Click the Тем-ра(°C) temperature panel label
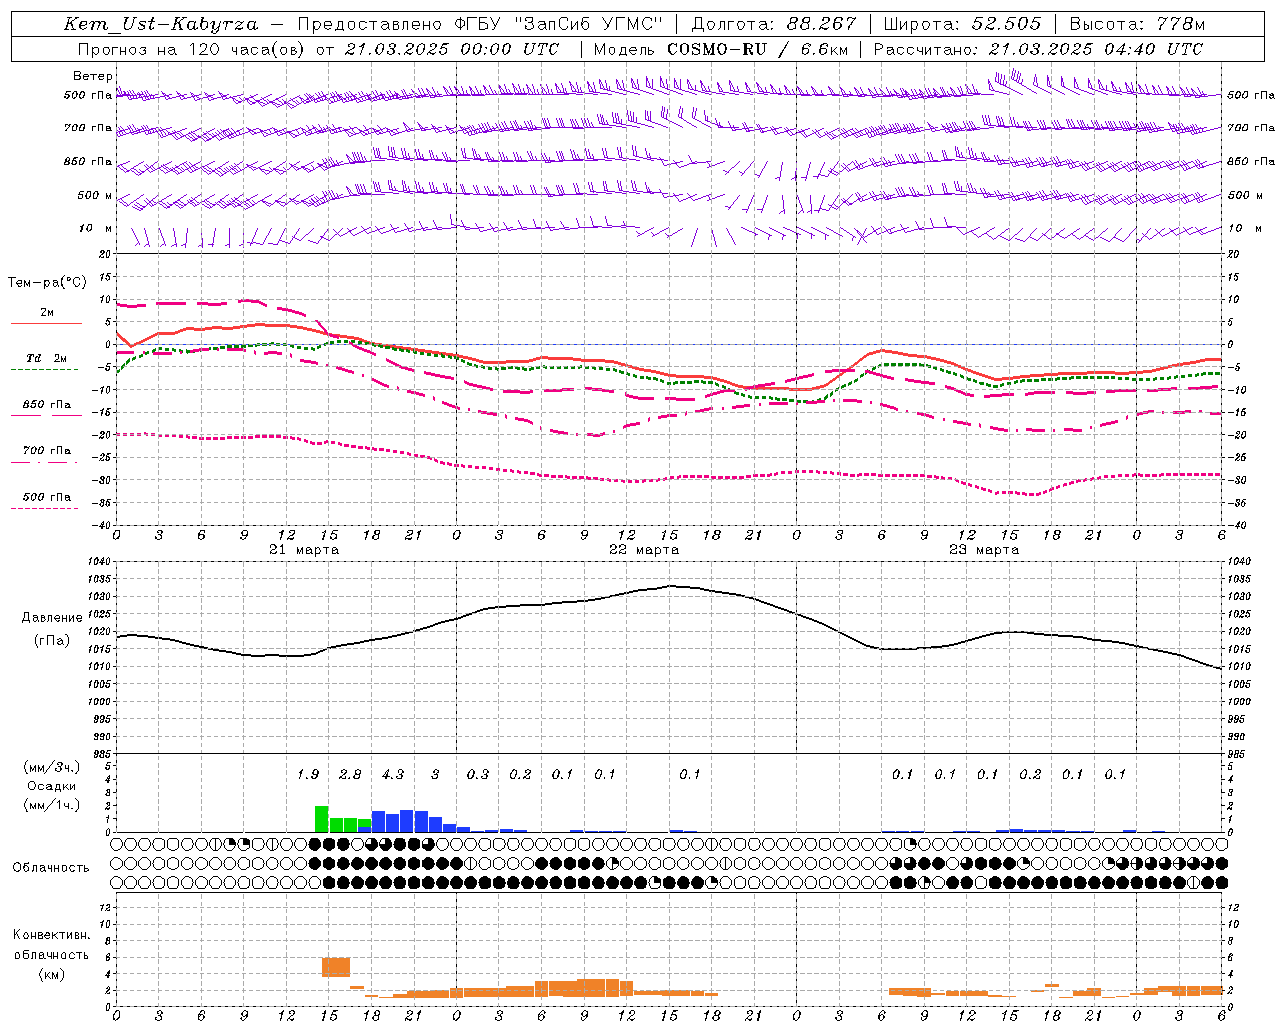Screen dimensions: 1280x1024 [47, 283]
